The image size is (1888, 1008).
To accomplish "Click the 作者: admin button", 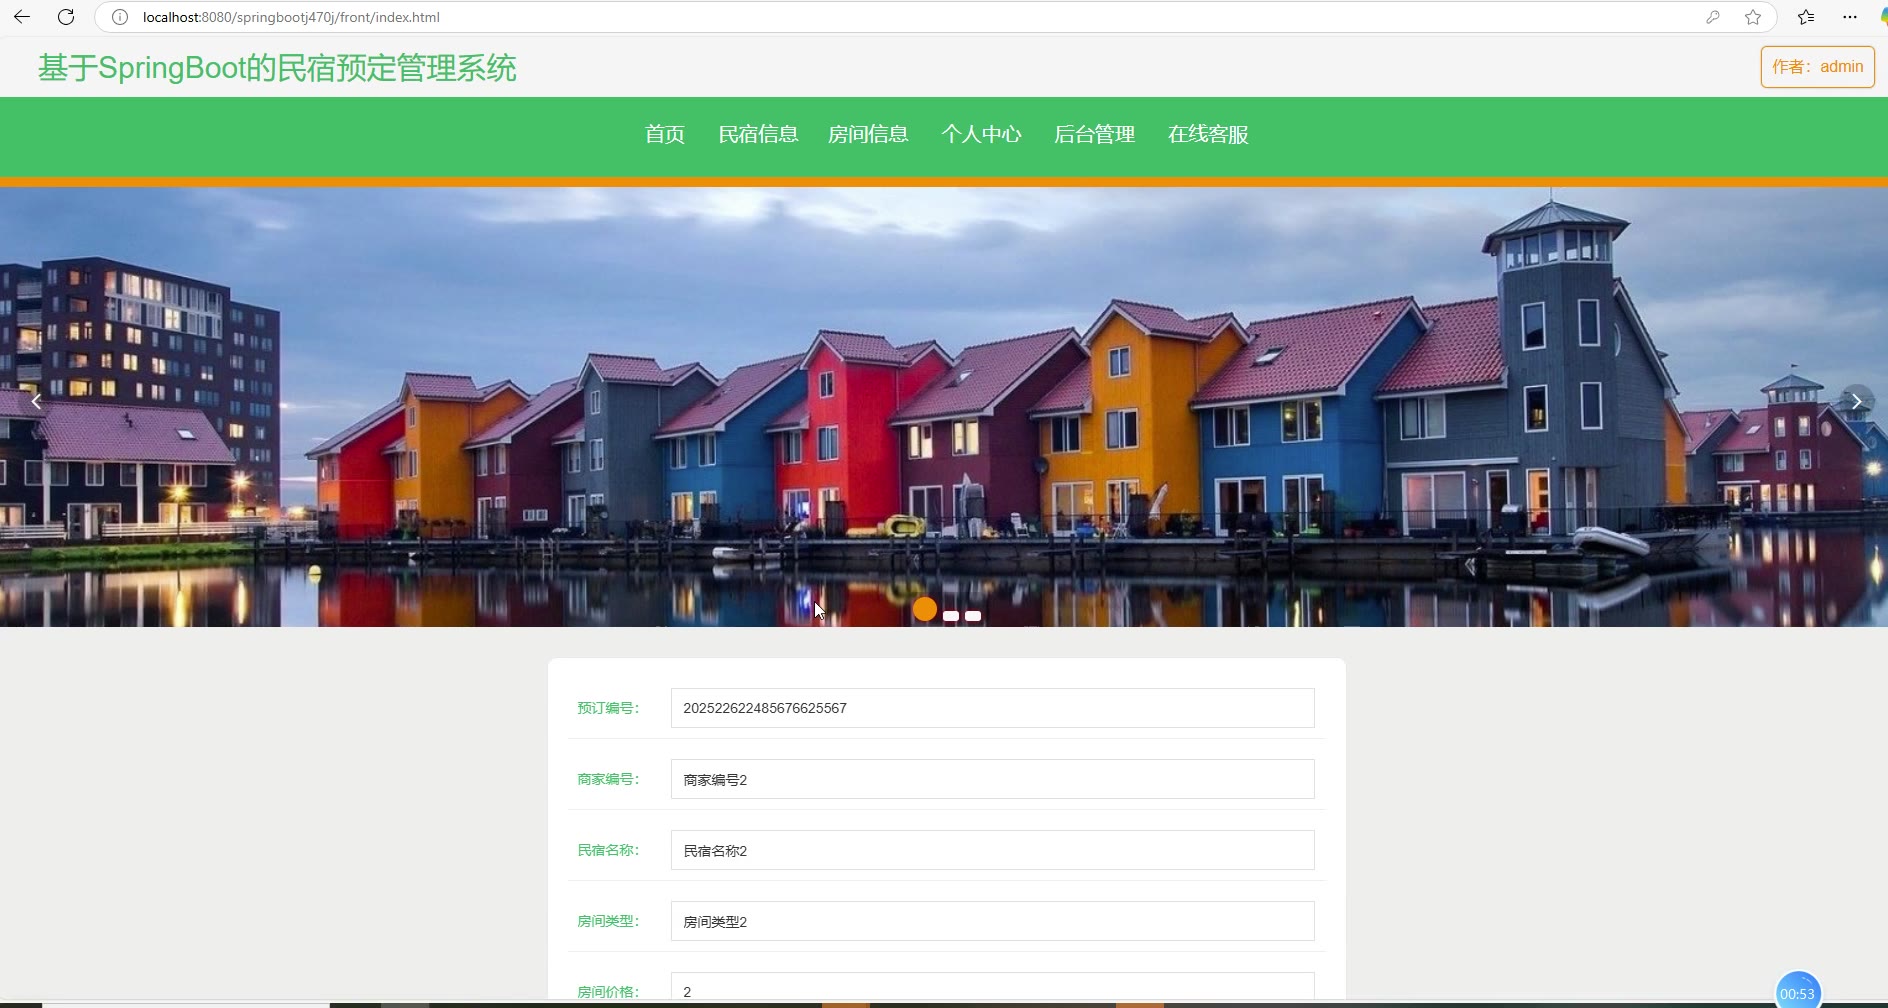I will 1817,67.
